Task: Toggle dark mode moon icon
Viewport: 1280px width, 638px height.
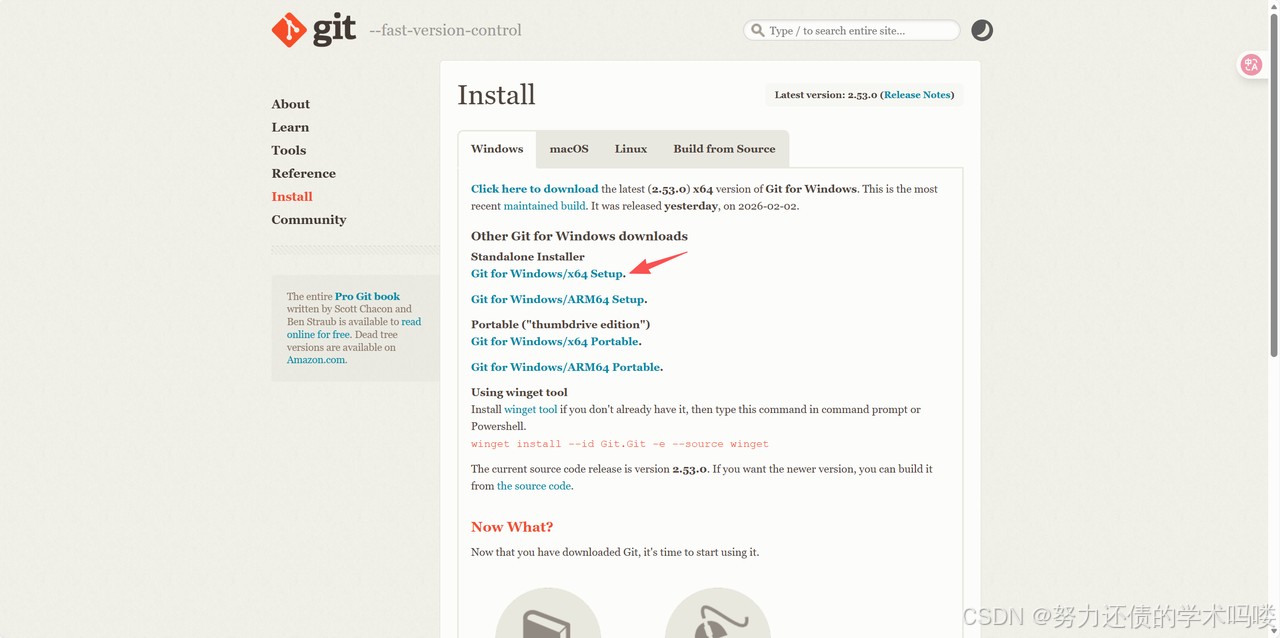Action: pyautogui.click(x=982, y=31)
